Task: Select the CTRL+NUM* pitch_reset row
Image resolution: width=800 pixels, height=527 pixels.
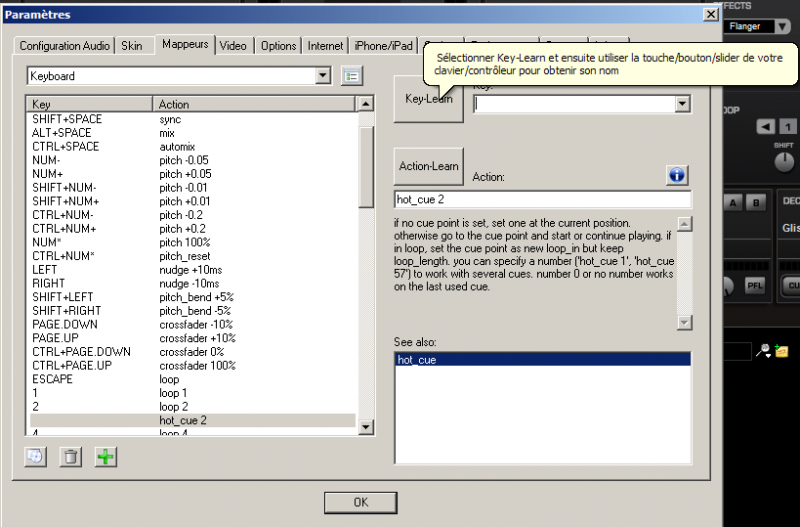Action: tap(192, 256)
